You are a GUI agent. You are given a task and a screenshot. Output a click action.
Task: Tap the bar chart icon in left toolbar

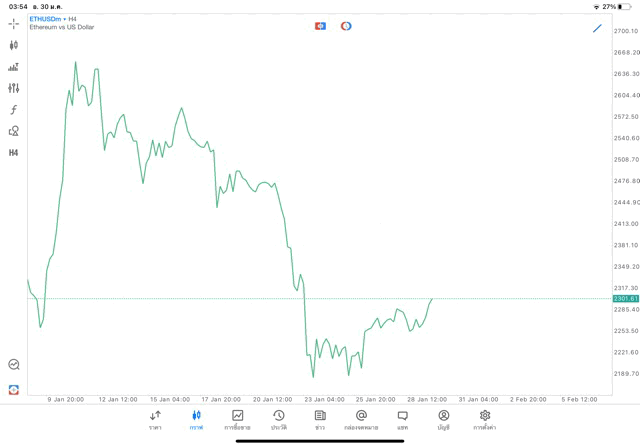point(14,67)
